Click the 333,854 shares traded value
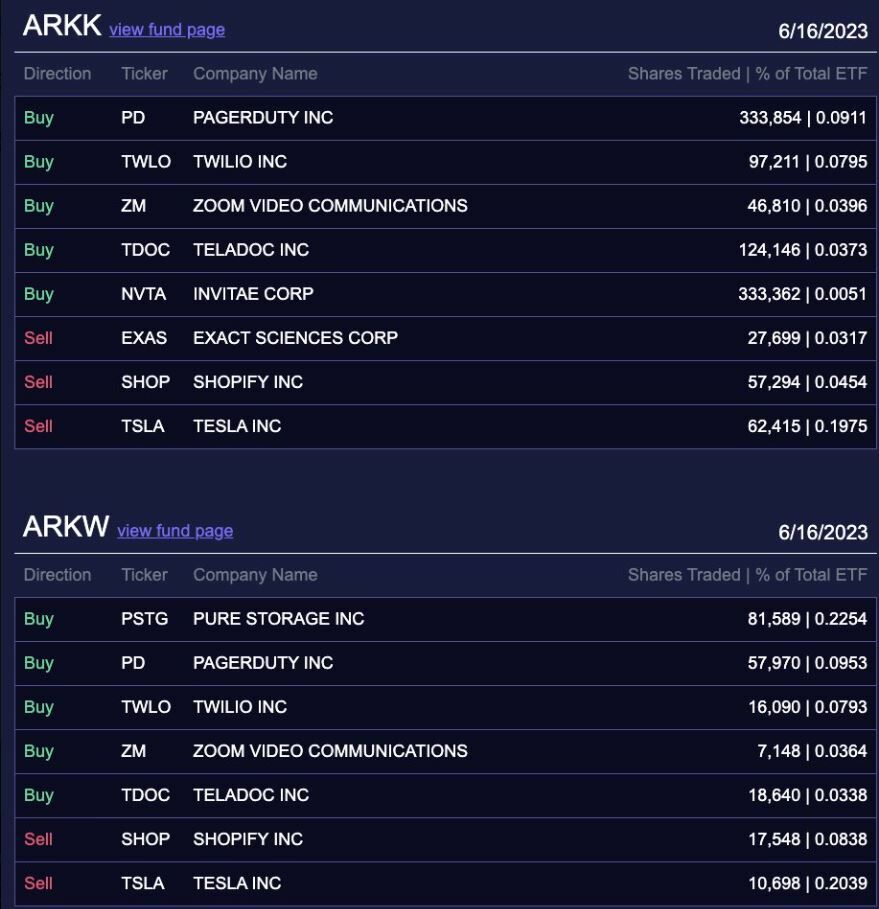The width and height of the screenshot is (879, 909). coord(770,118)
